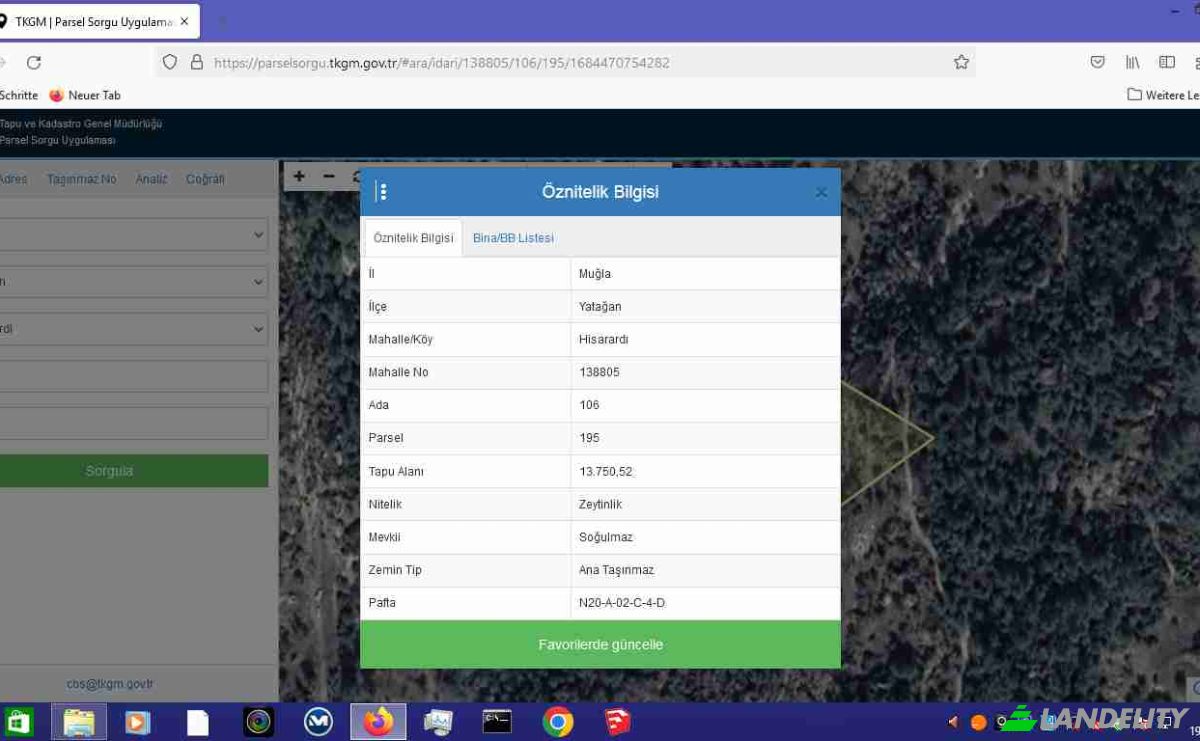Image resolution: width=1200 pixels, height=741 pixels.
Task: Switch to the Bina/BB Listesi tab
Action: [x=513, y=238]
